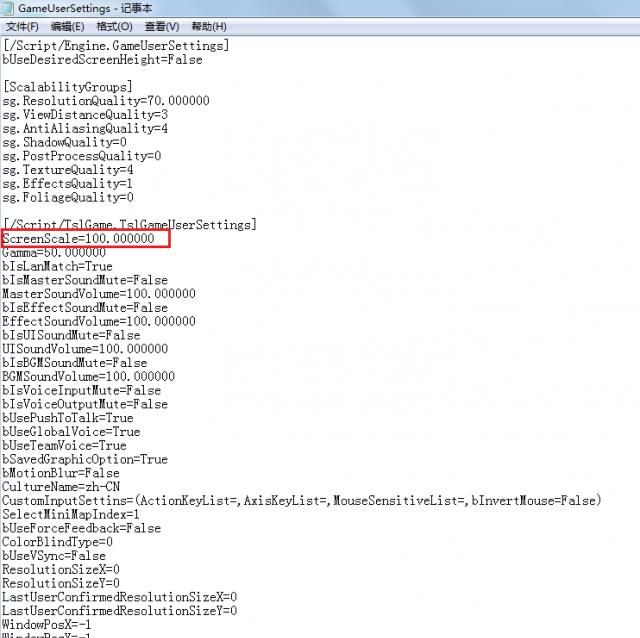Screen dimensions: 640x638
Task: Click ResolutionSizeX=0 line
Action: [x=61, y=570]
